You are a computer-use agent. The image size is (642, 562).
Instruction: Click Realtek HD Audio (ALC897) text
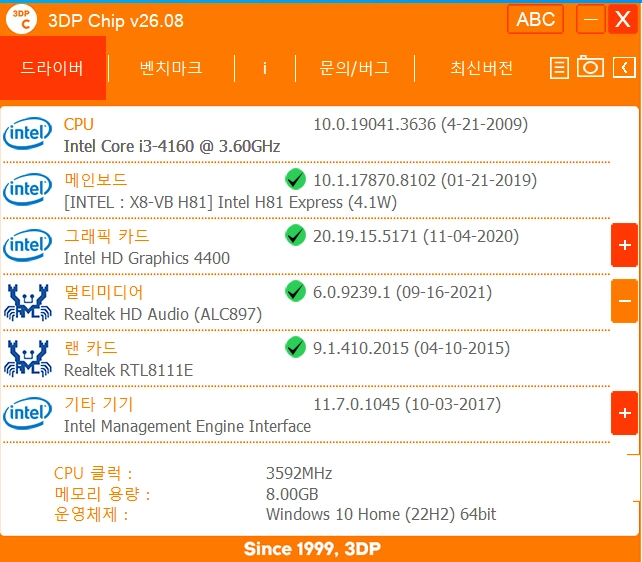coord(163,315)
